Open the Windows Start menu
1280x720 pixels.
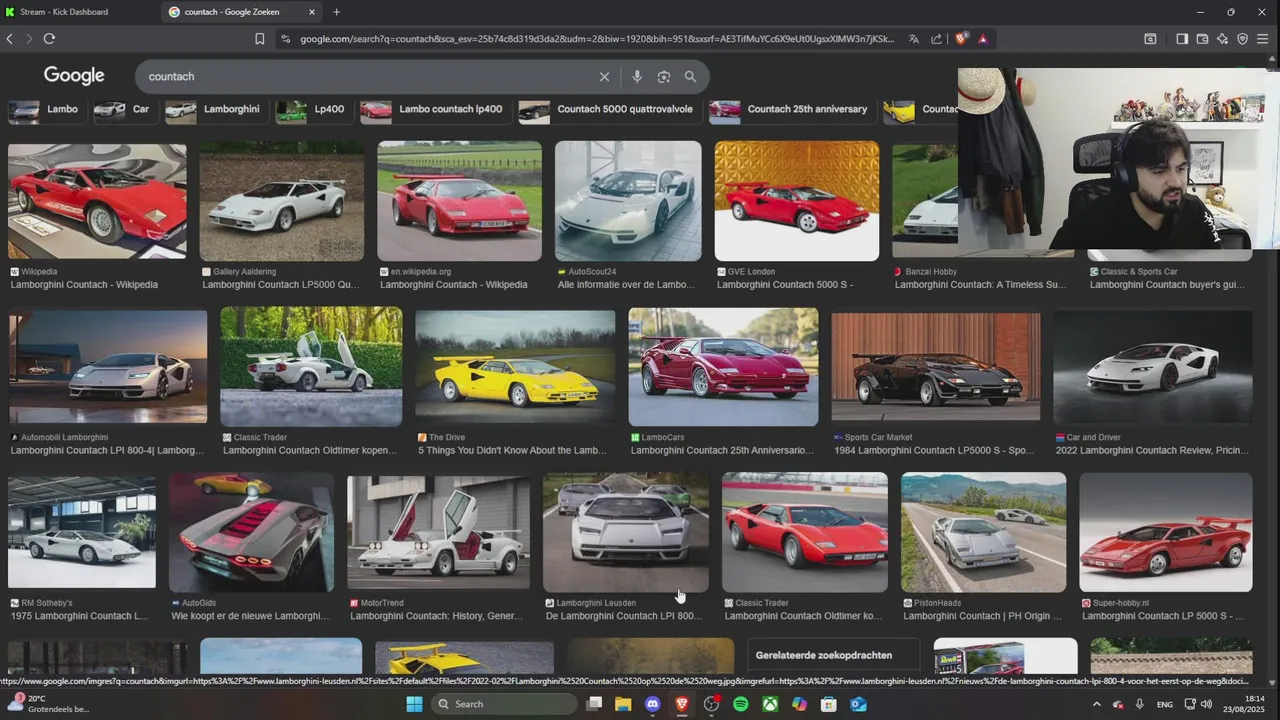pos(414,704)
